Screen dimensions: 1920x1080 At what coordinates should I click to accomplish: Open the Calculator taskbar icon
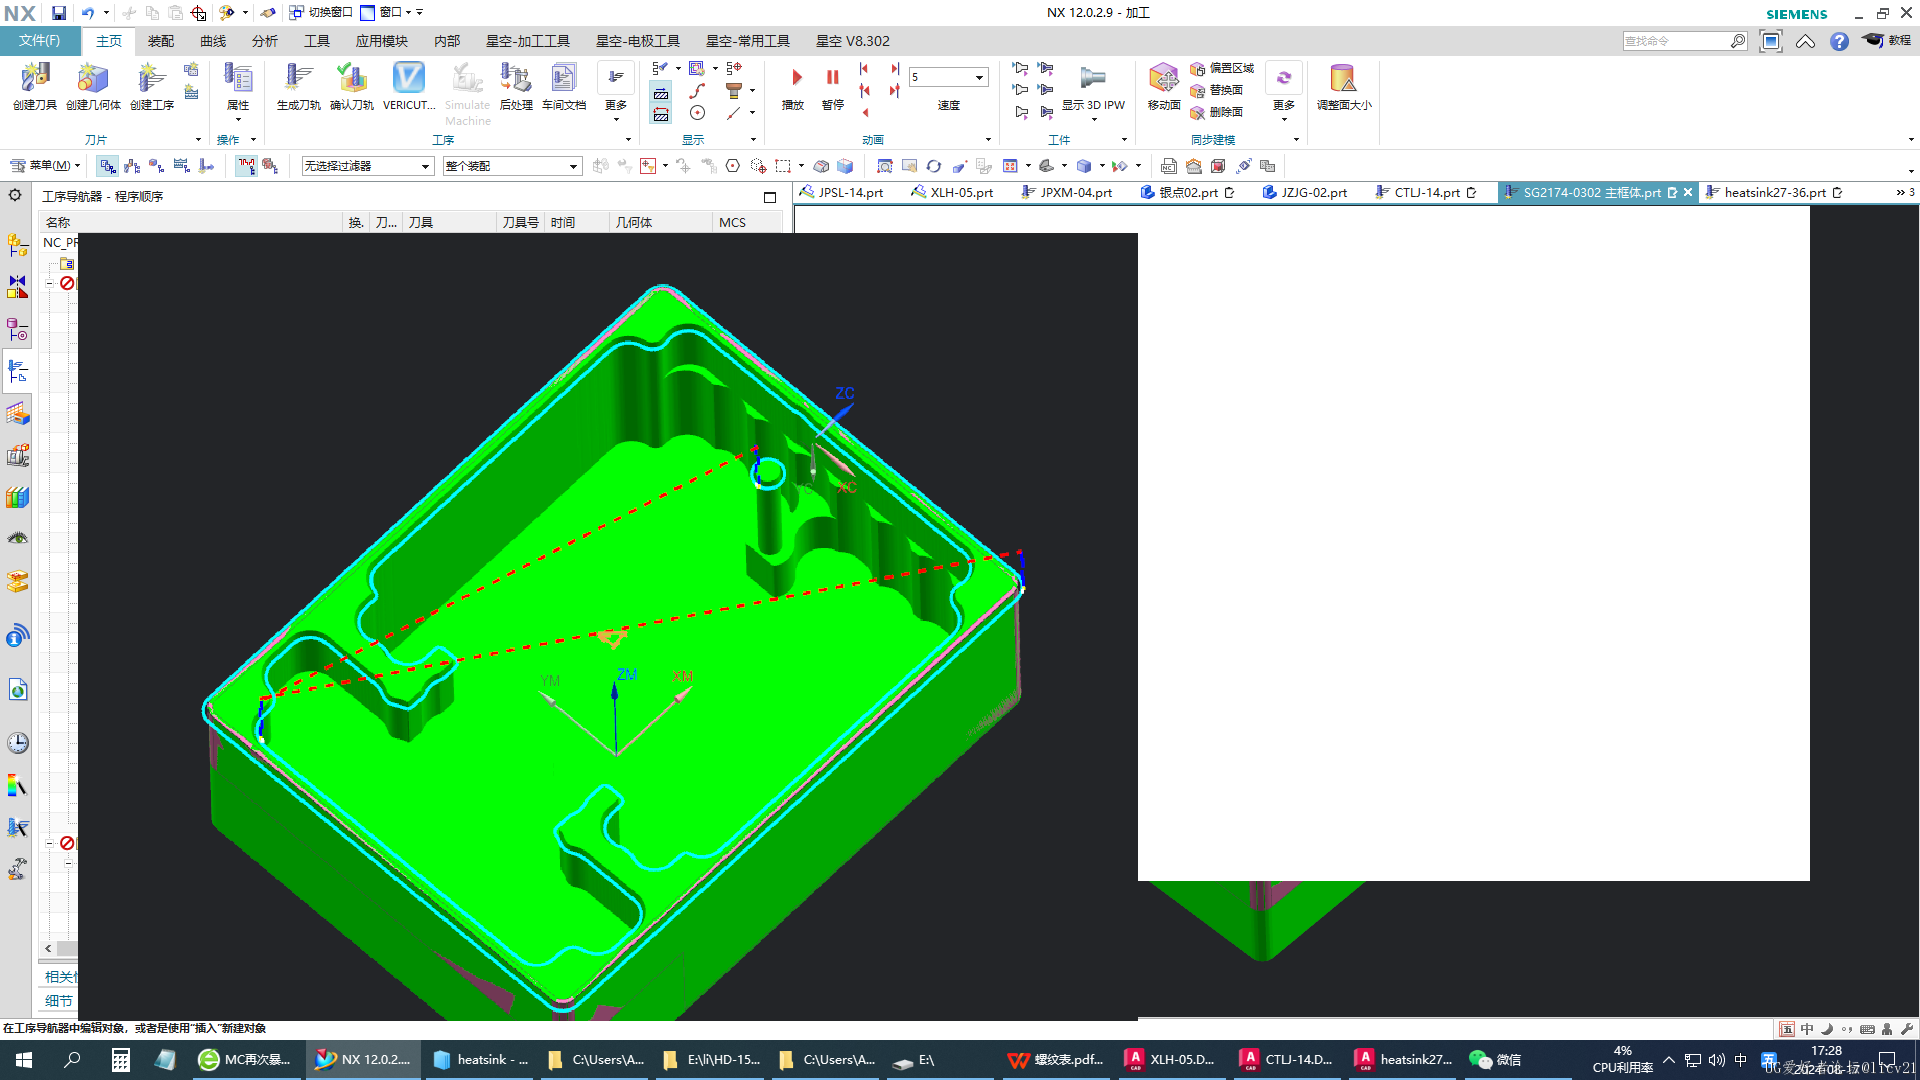(120, 1060)
